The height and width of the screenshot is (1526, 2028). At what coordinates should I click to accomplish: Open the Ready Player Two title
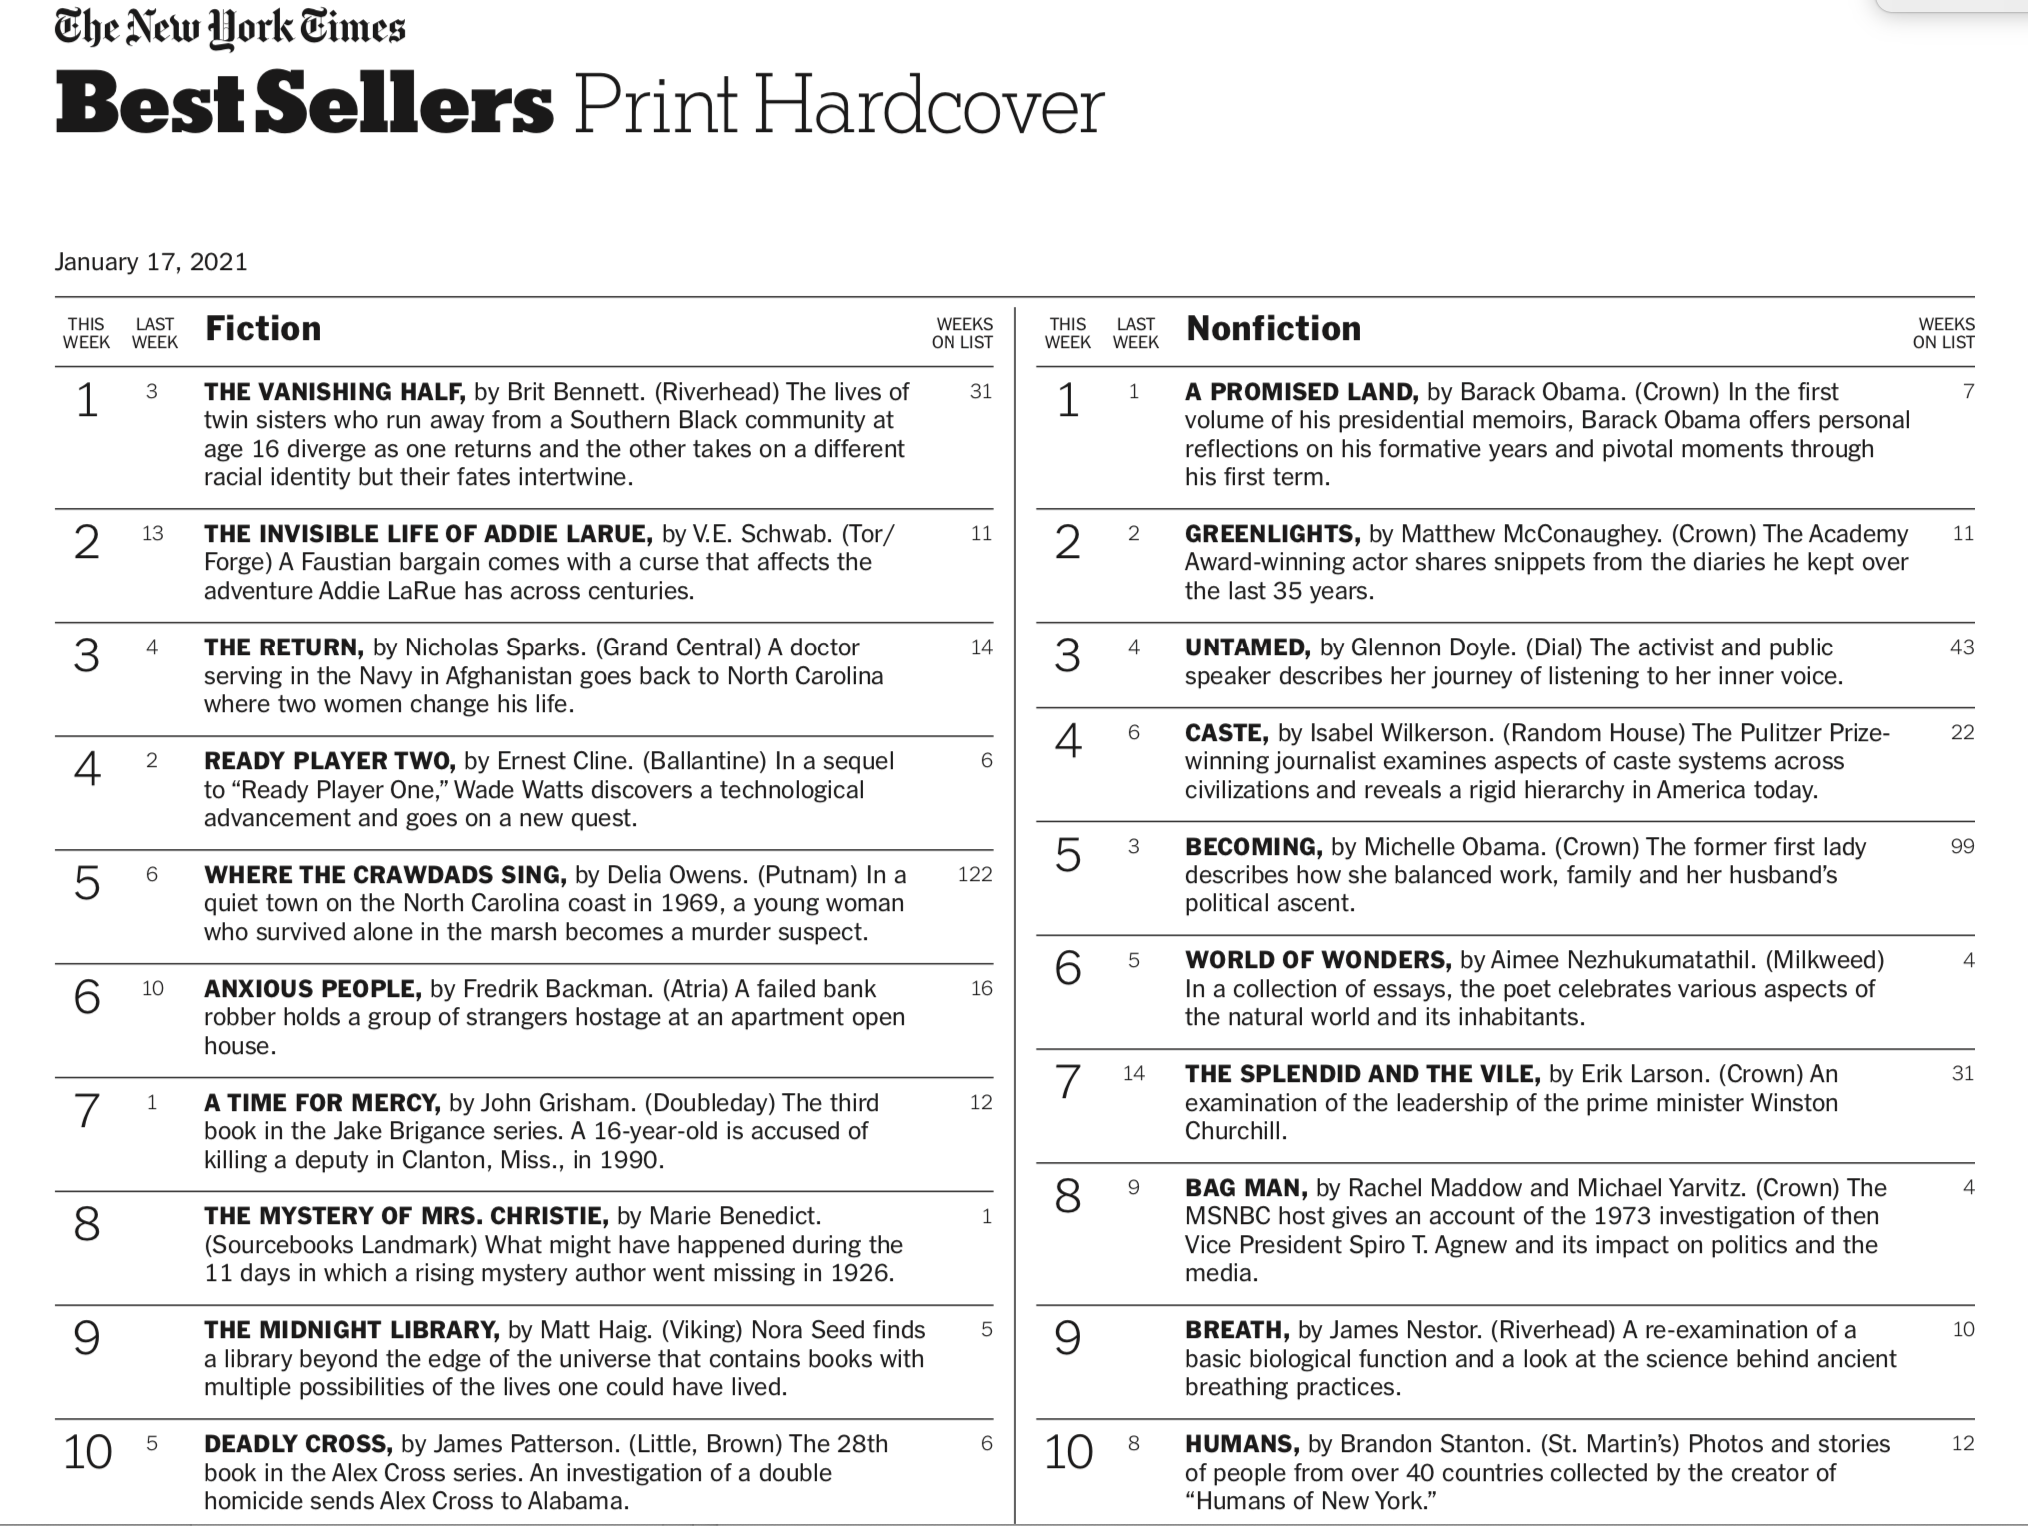(x=329, y=761)
